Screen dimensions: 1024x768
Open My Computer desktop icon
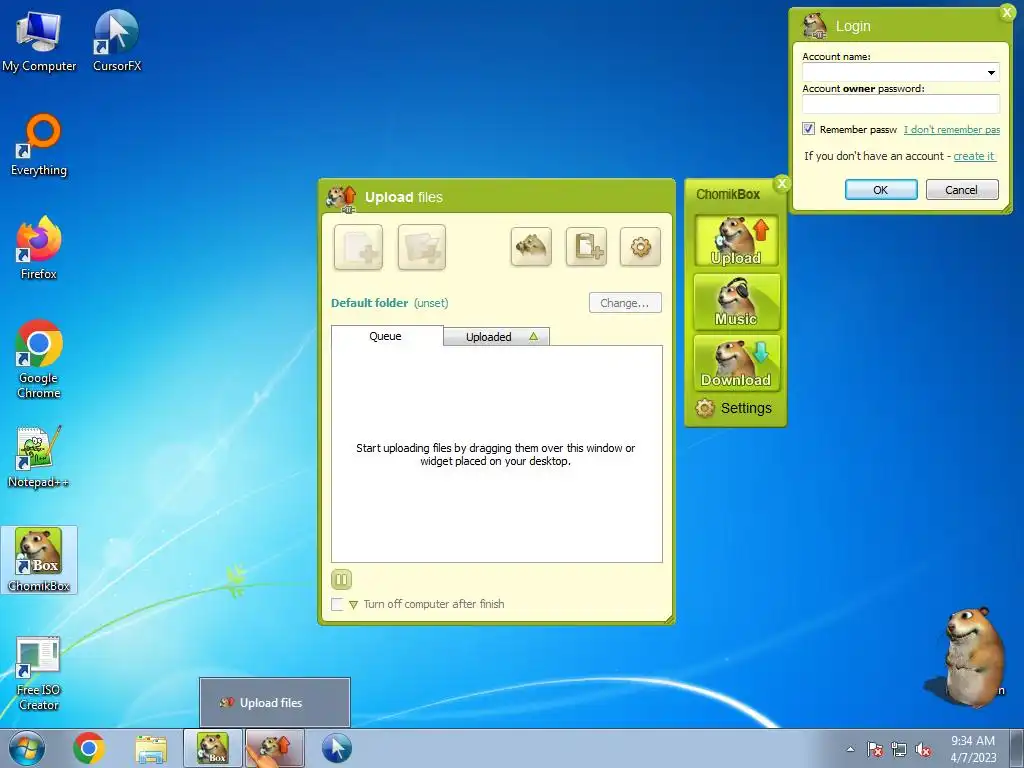[x=39, y=40]
